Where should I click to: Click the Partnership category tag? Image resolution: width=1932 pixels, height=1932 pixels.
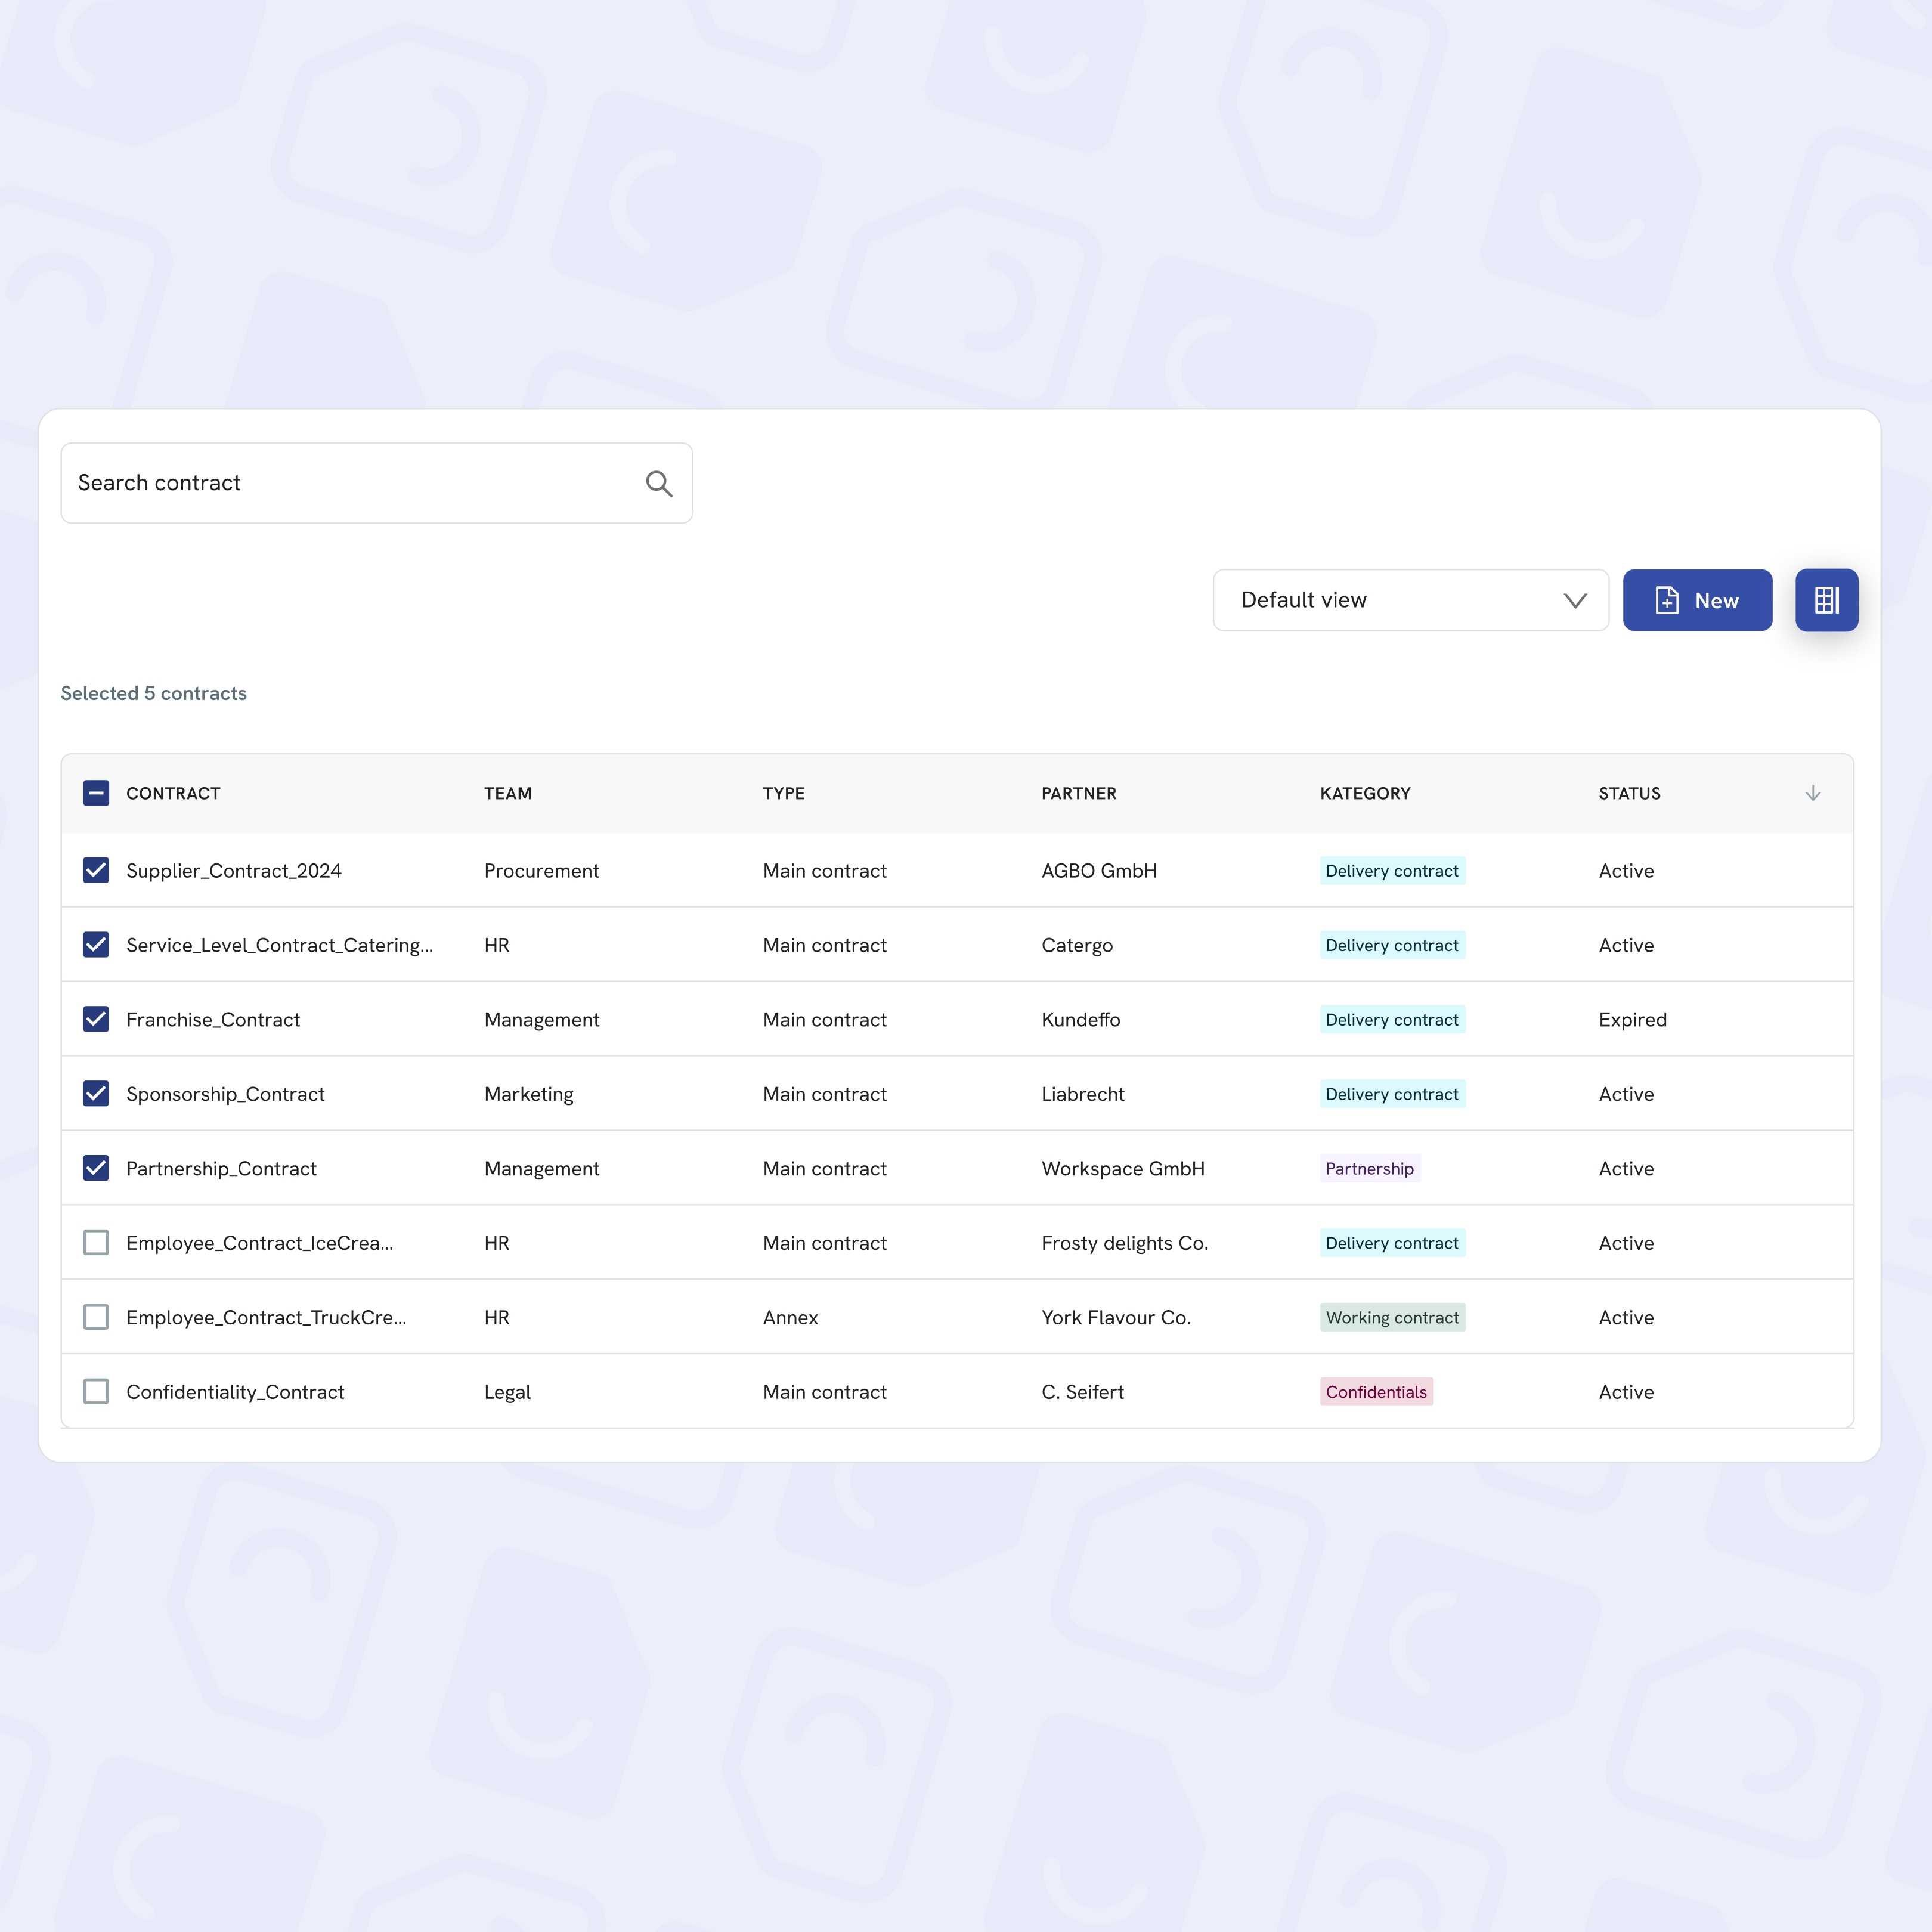[x=1369, y=1168]
